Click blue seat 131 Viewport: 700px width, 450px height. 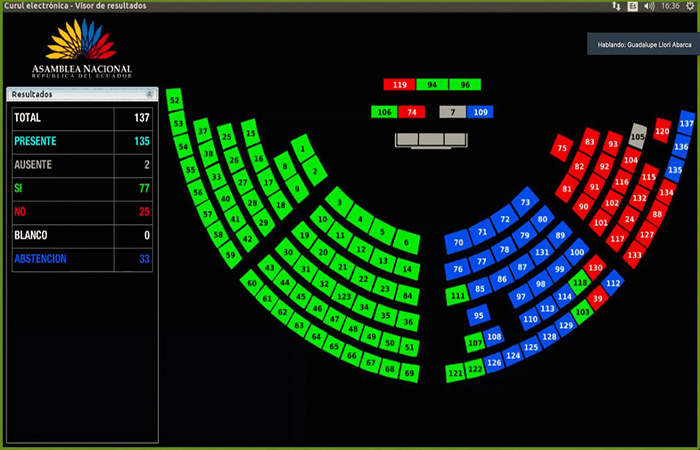542,252
